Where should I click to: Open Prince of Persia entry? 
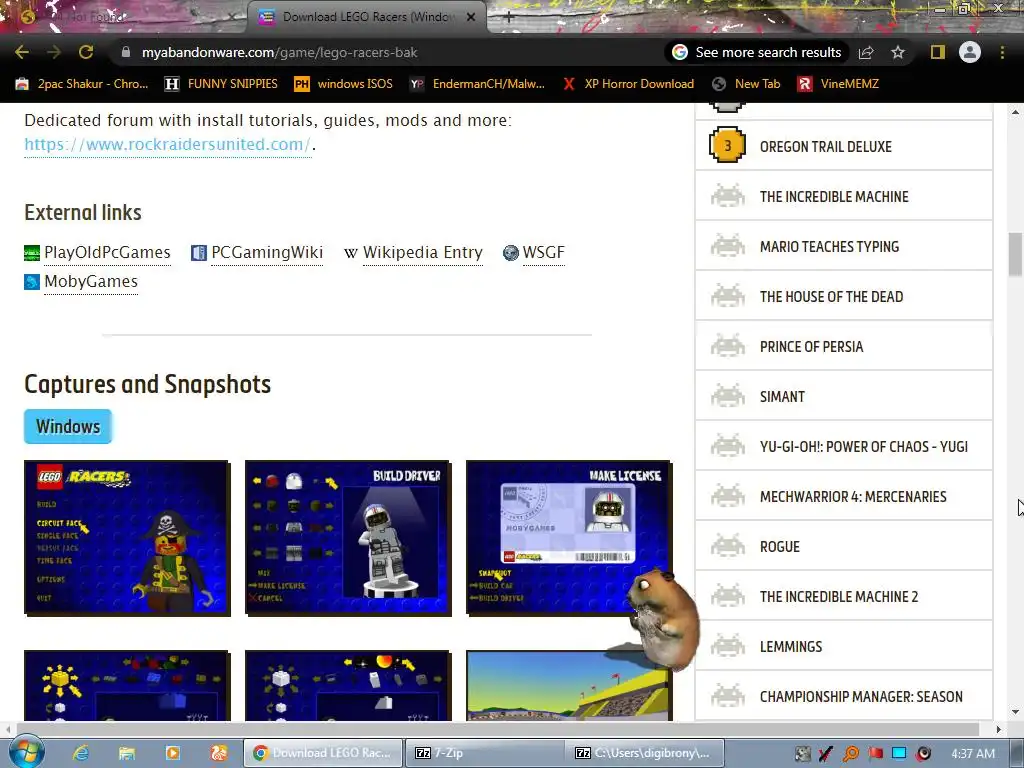[x=812, y=347]
